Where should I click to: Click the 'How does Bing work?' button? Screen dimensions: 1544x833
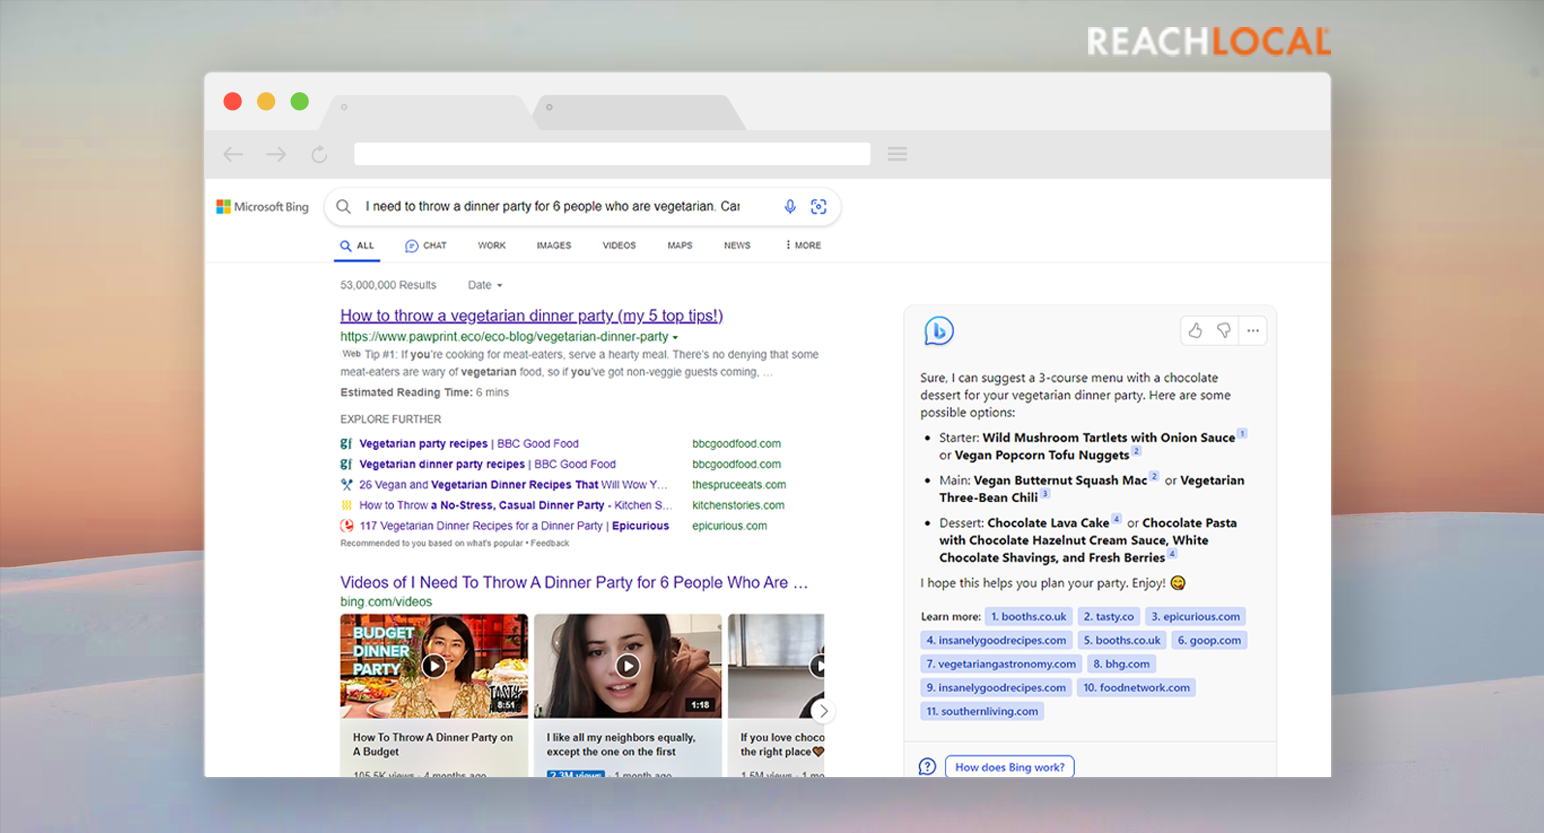coord(1010,767)
